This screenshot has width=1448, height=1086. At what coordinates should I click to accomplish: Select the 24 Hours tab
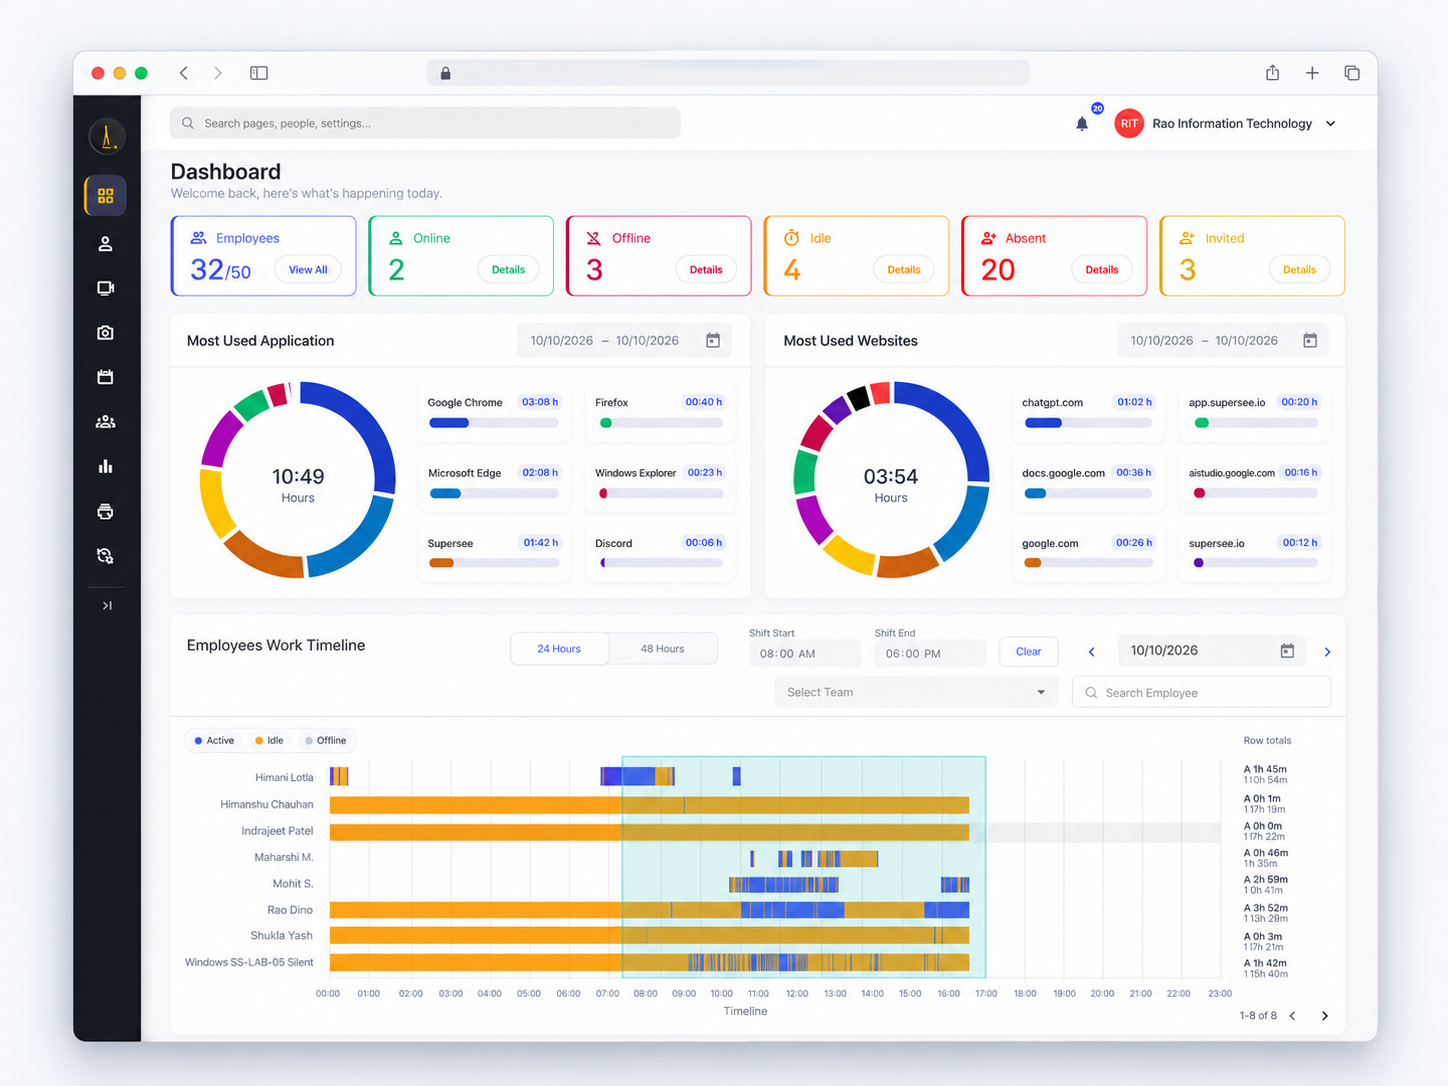559,649
